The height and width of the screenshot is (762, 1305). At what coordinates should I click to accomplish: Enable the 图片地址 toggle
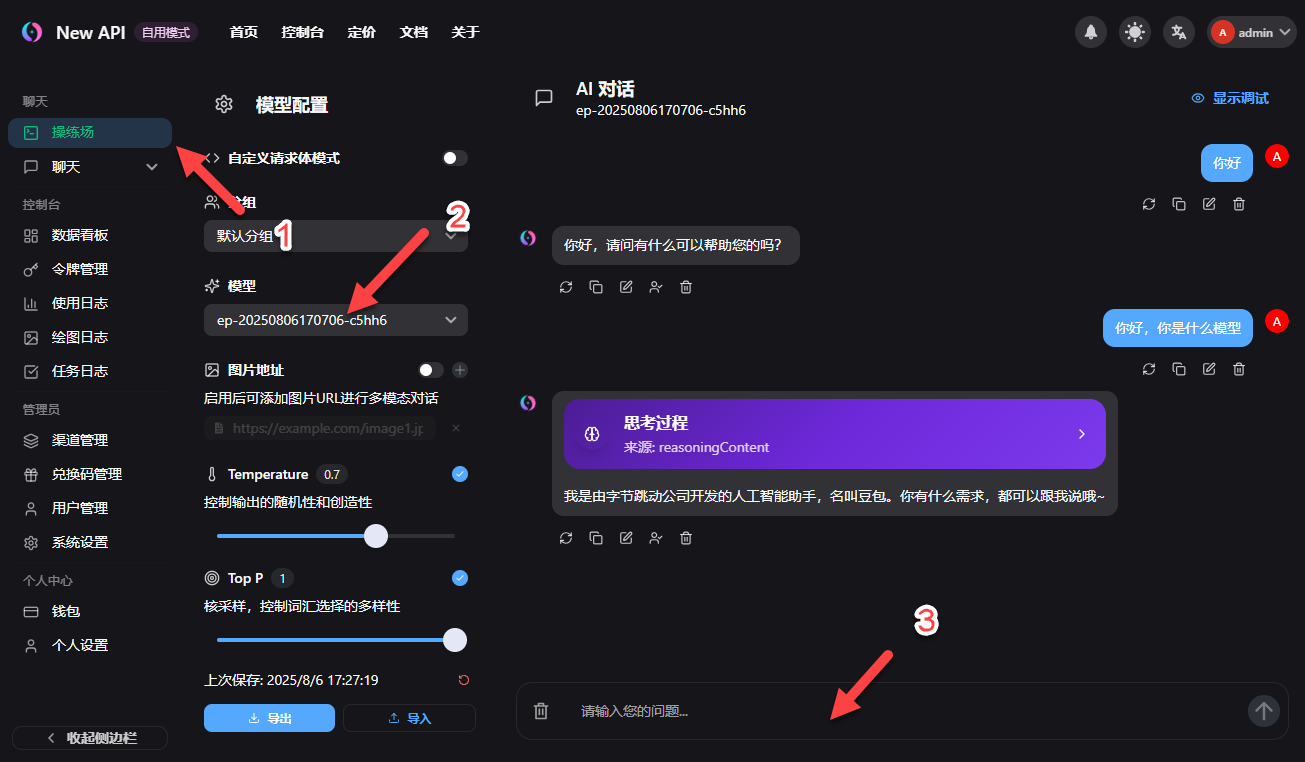(430, 369)
